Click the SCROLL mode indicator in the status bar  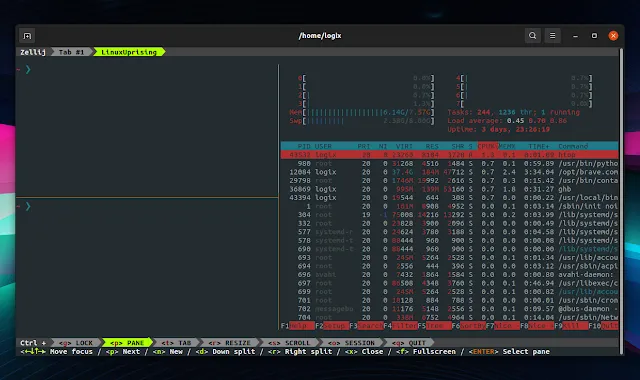point(289,342)
